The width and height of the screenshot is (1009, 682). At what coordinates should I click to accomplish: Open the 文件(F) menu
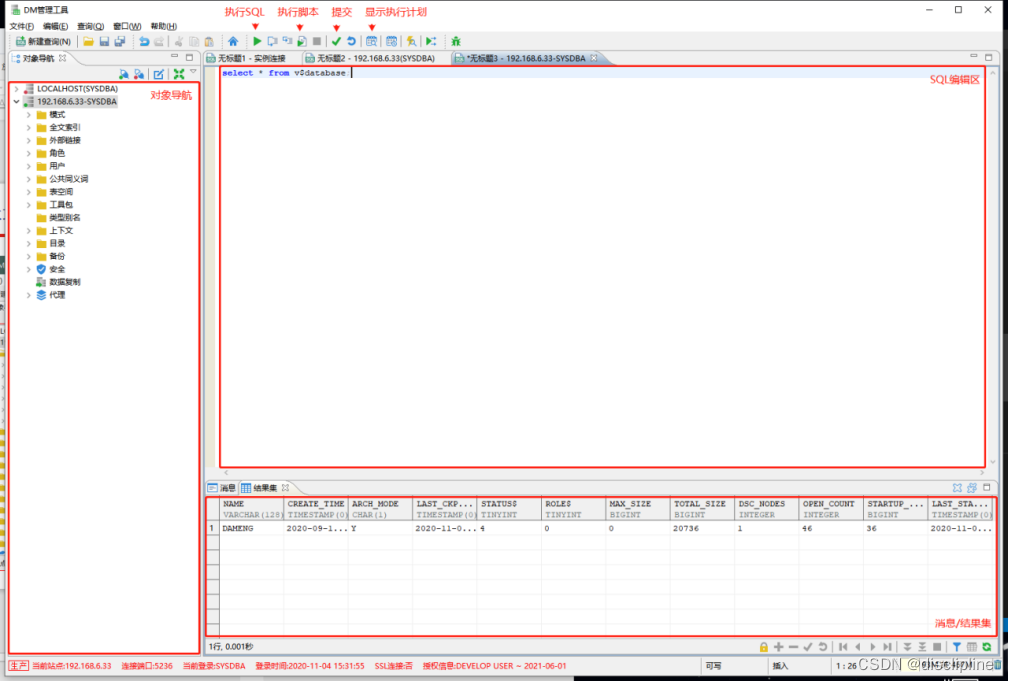coord(21,26)
